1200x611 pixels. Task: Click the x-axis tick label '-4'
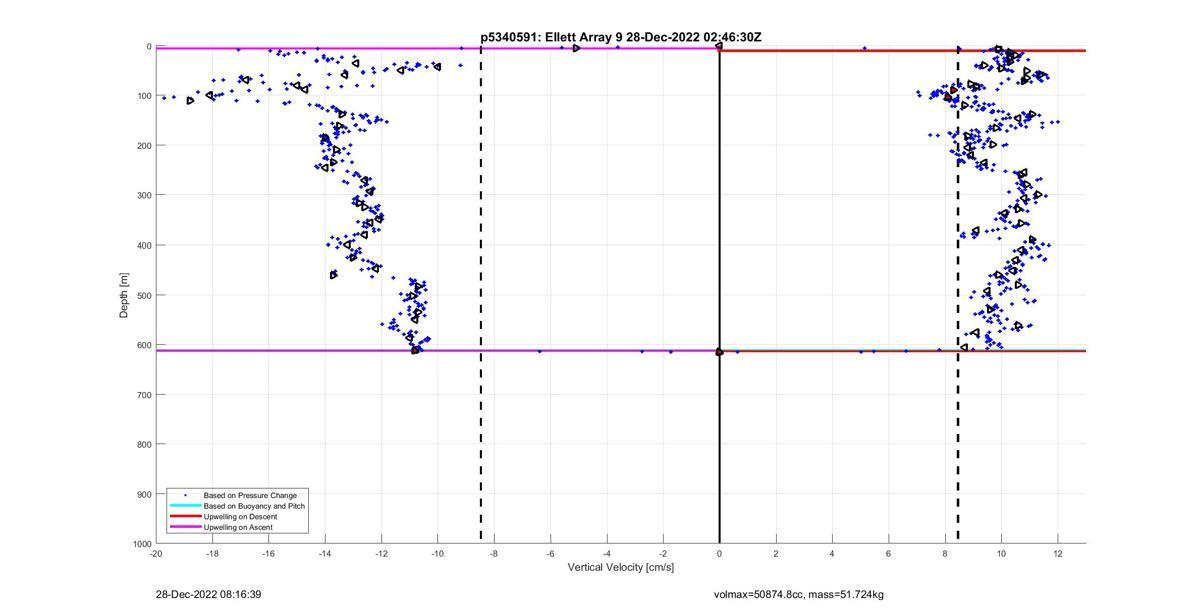[606, 553]
